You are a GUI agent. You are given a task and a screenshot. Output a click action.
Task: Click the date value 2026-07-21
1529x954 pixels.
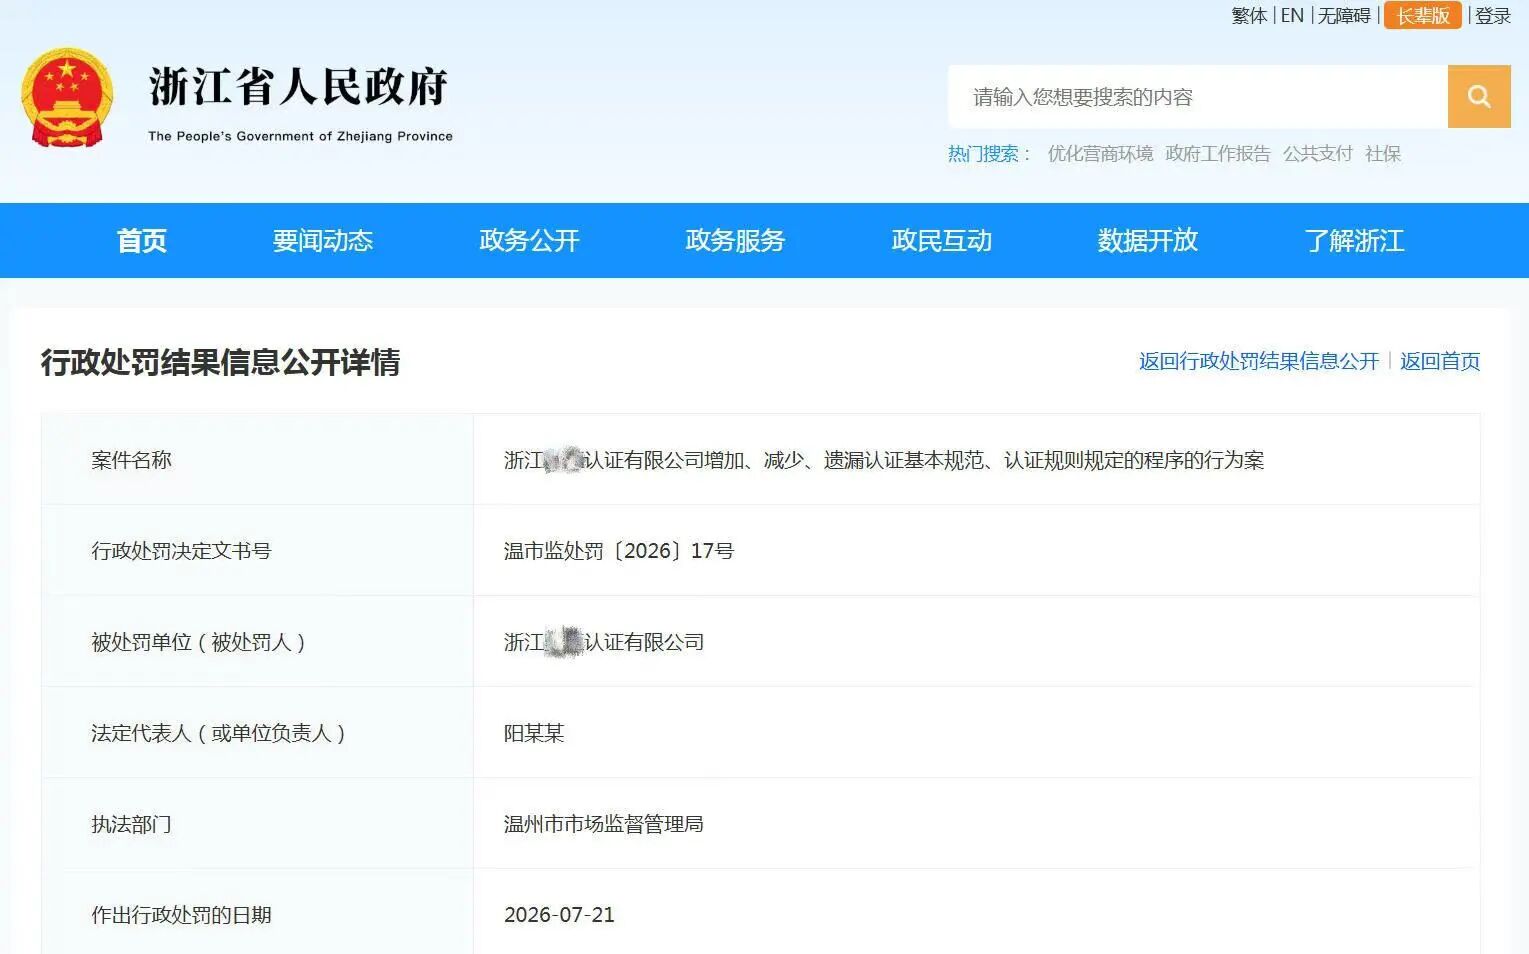(559, 915)
